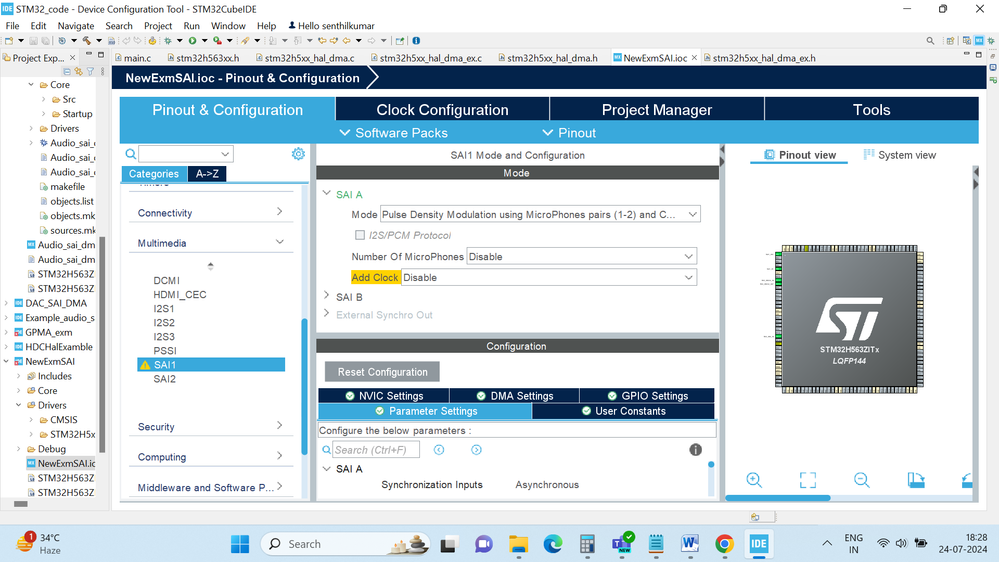999x562 pixels.
Task: Click the export pinout view icon
Action: pos(916,480)
